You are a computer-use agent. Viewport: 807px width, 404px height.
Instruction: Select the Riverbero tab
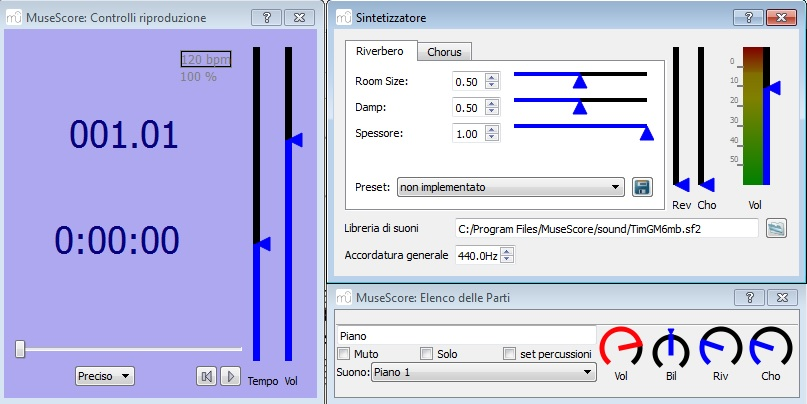379,50
